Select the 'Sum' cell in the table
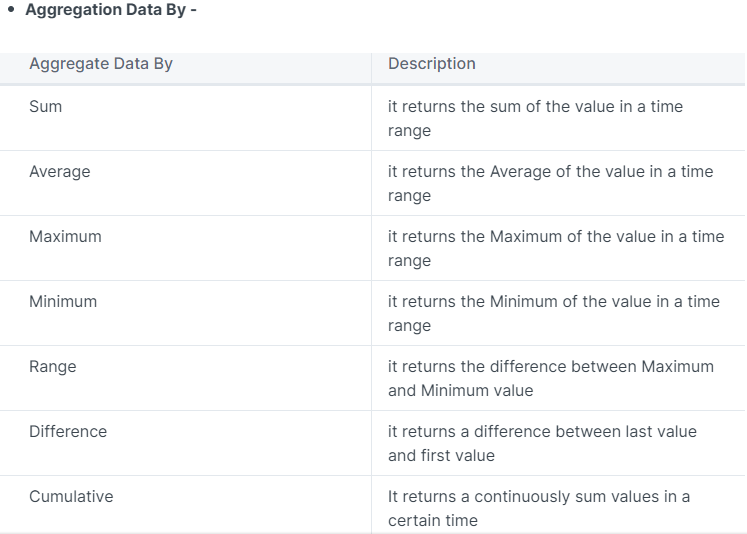 [46, 107]
